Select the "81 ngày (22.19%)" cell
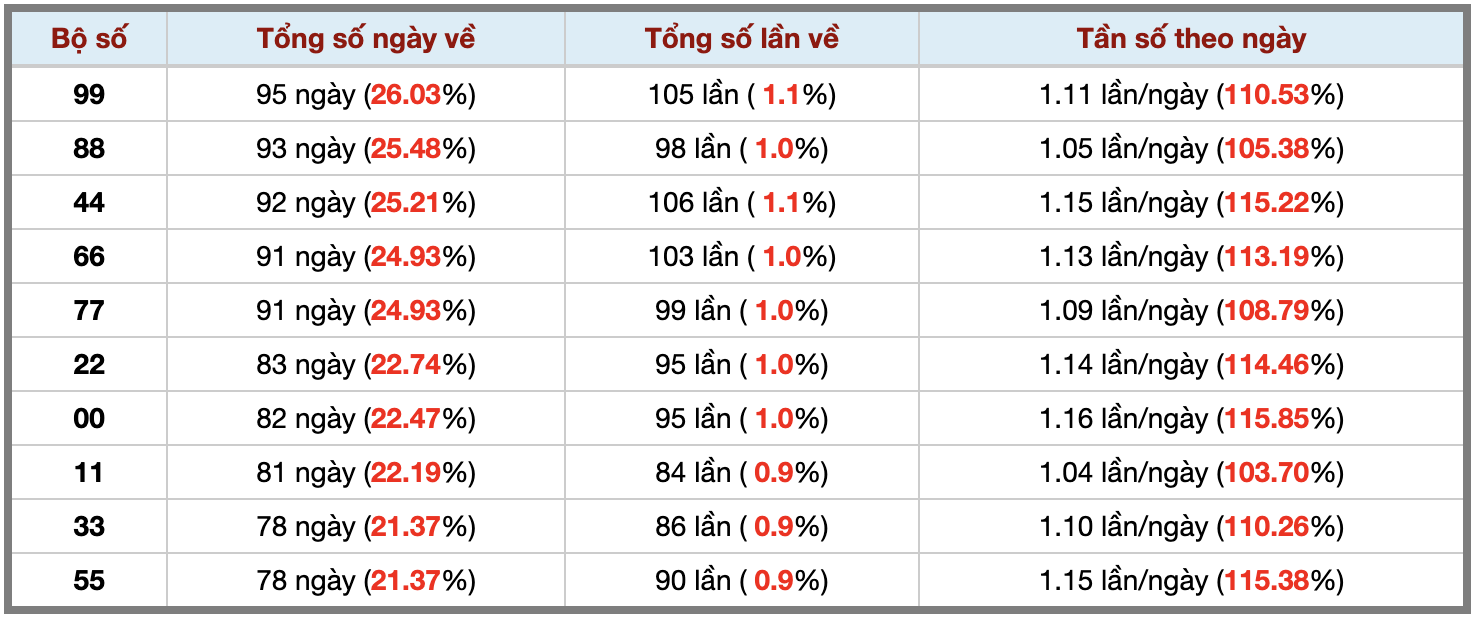 coord(365,473)
